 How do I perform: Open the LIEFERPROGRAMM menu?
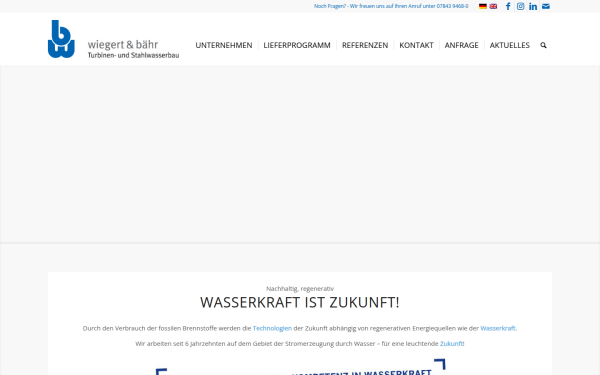(x=297, y=45)
